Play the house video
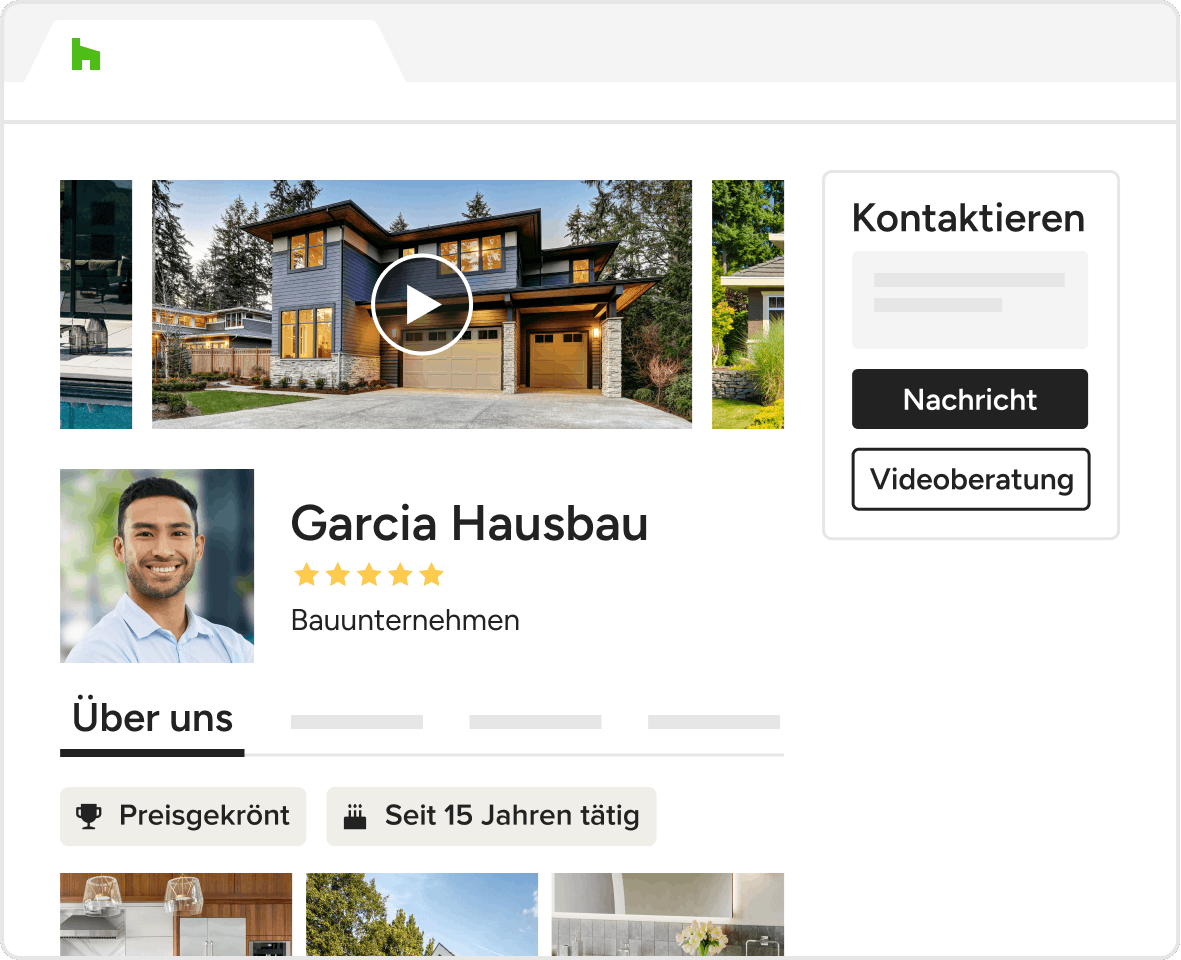This screenshot has width=1181, height=960. [x=422, y=305]
